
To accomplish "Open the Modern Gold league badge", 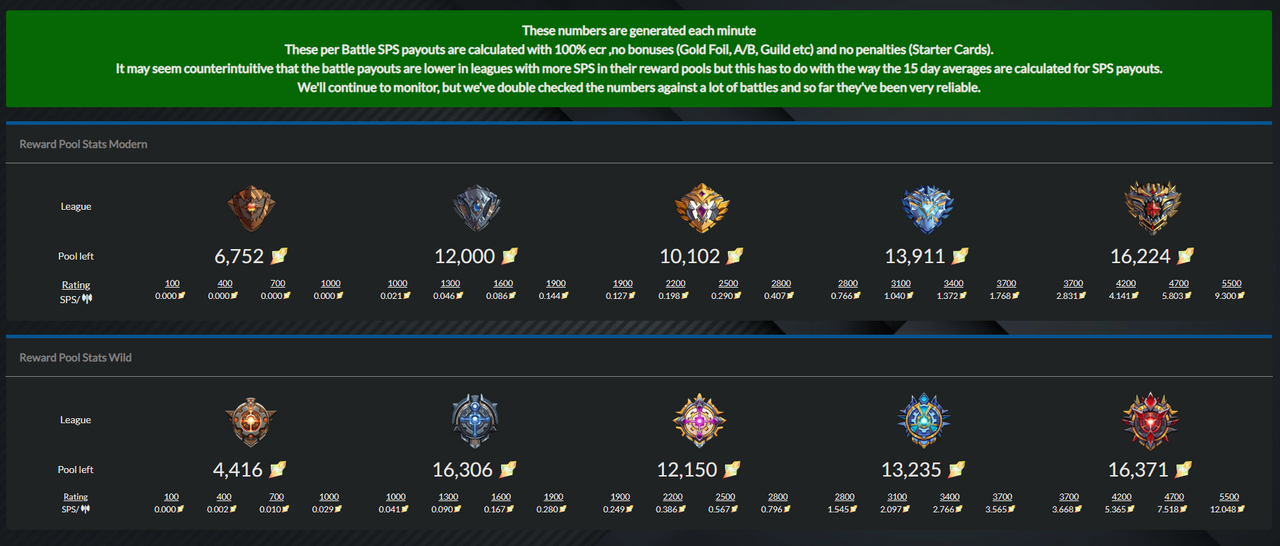I will 701,207.
